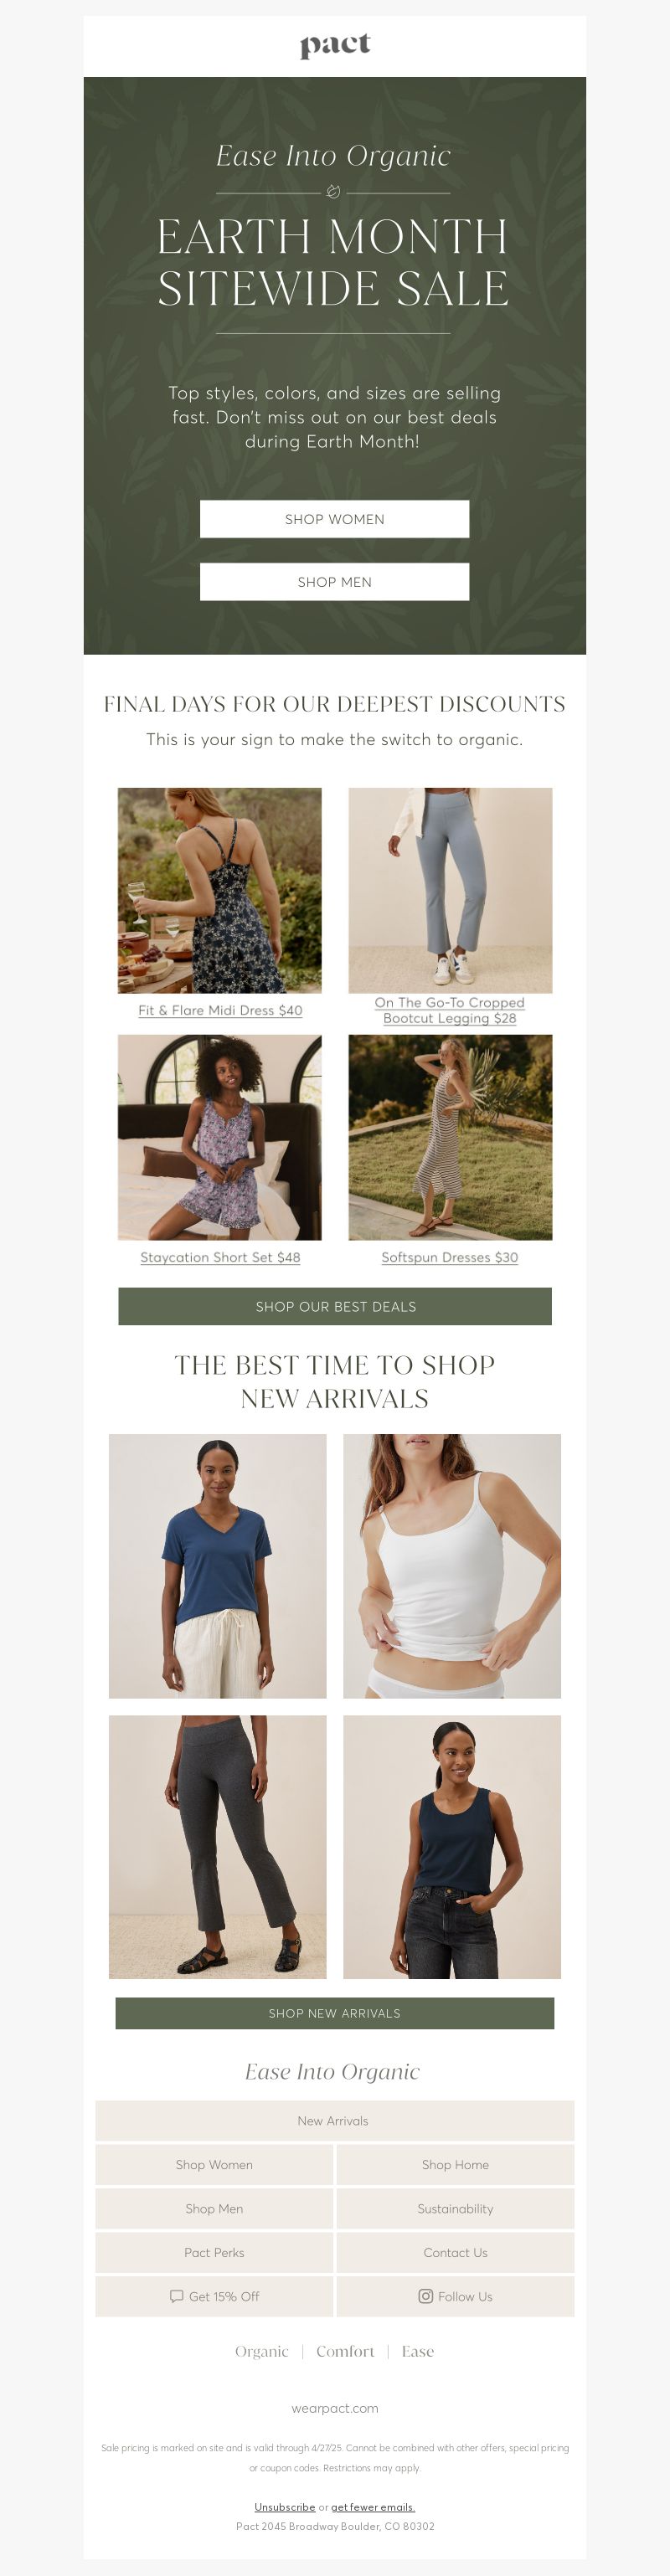This screenshot has height=2576, width=670.
Task: Open the SHOP MEN button
Action: pos(334,582)
